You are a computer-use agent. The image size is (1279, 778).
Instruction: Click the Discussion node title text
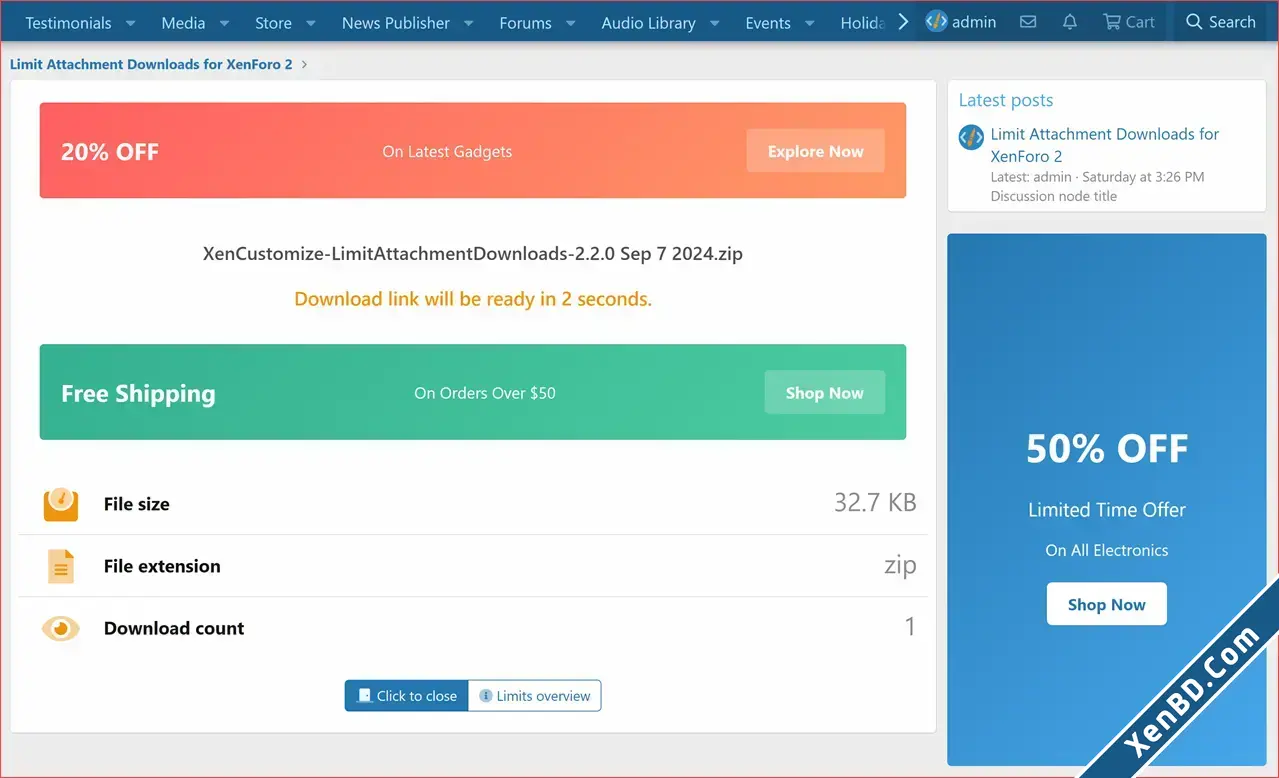[x=1054, y=196]
